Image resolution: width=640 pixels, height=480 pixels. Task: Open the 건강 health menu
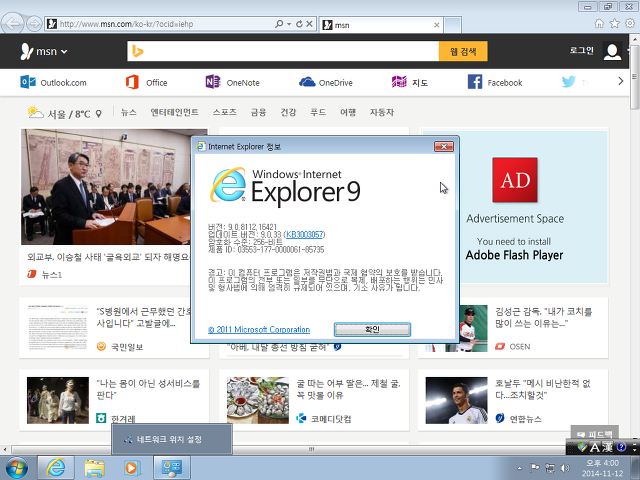click(288, 112)
